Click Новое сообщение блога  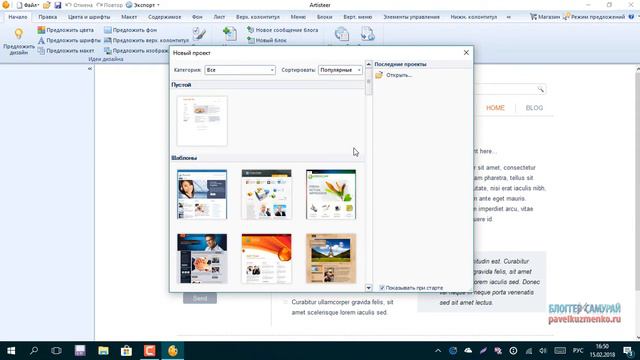point(282,30)
